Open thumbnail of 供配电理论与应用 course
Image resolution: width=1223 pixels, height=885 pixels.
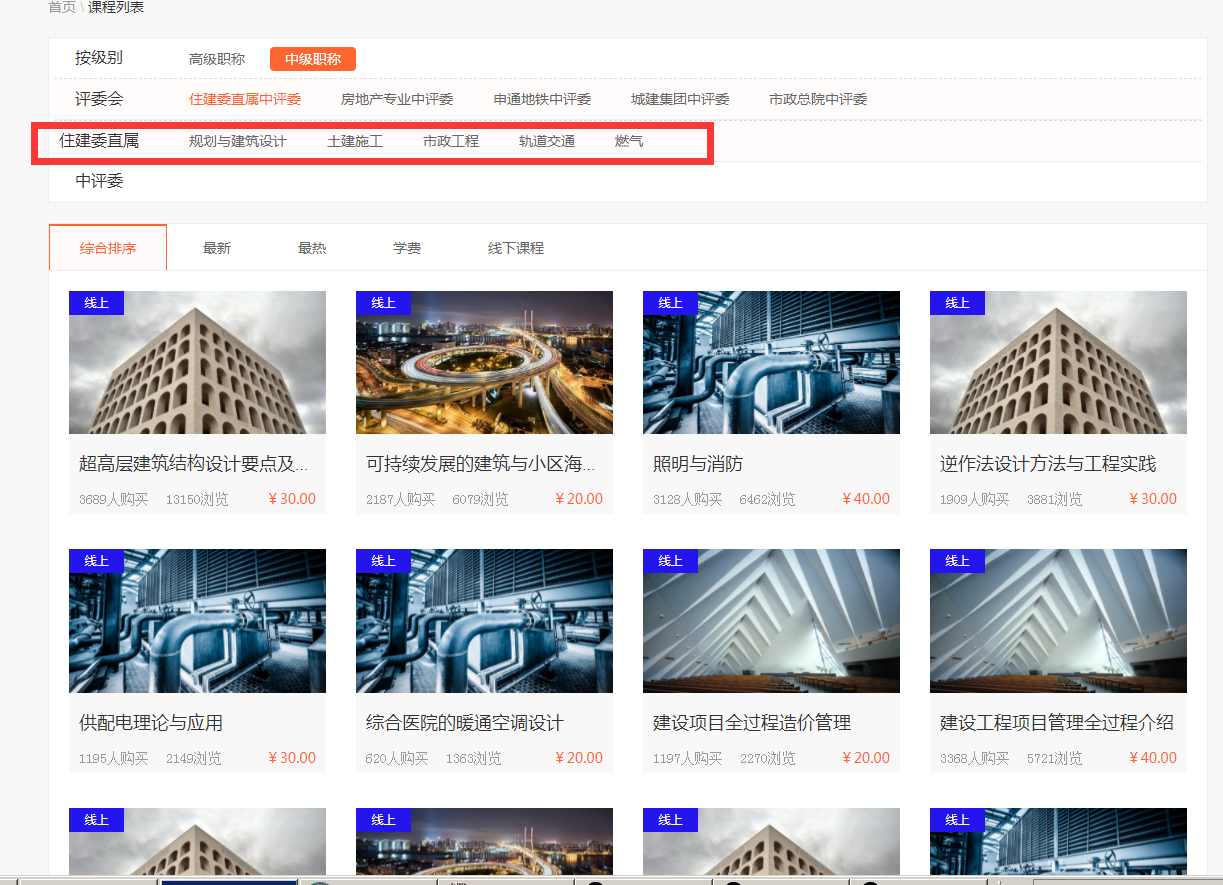point(197,621)
